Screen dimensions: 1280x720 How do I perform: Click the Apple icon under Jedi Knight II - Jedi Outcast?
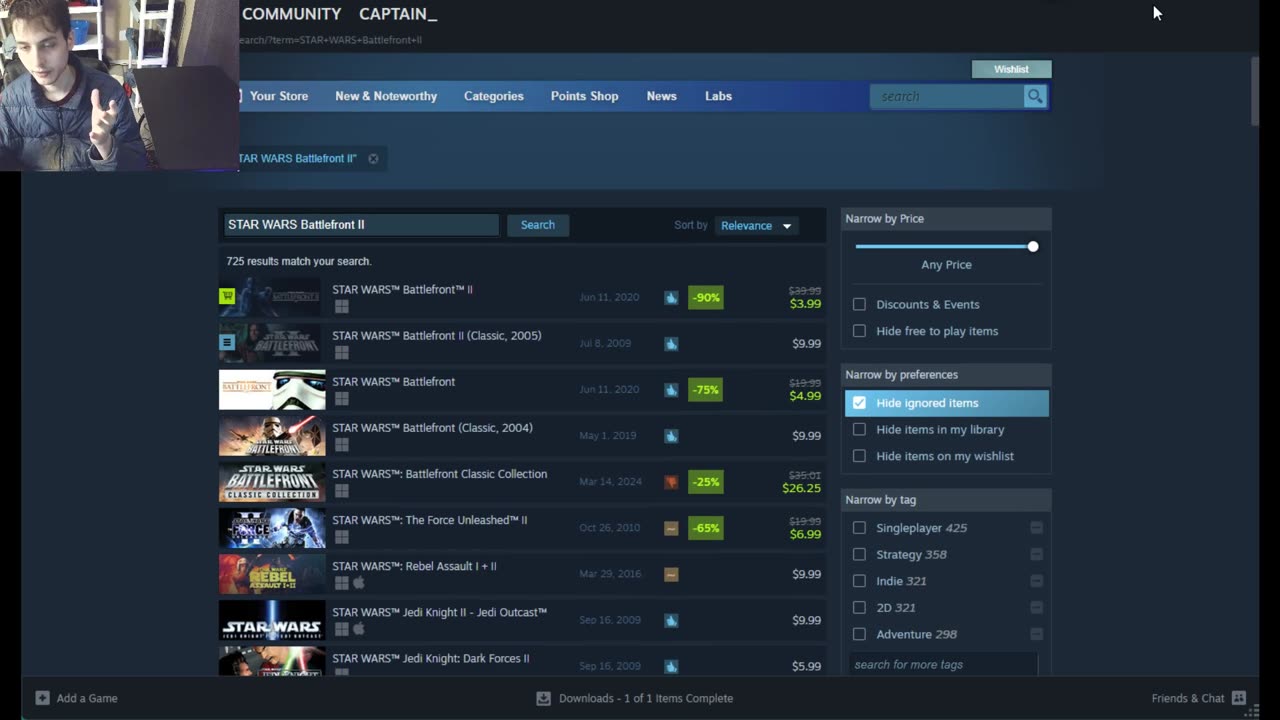point(358,629)
